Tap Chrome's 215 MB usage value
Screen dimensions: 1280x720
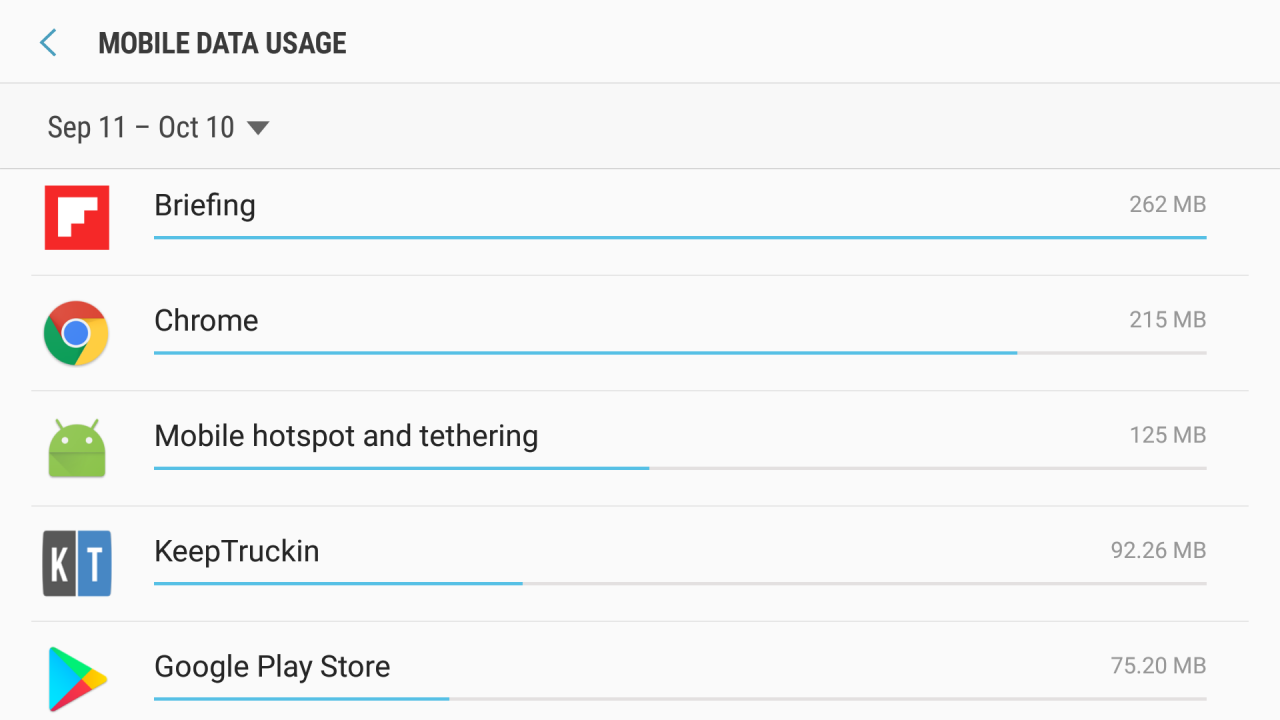click(x=1167, y=320)
